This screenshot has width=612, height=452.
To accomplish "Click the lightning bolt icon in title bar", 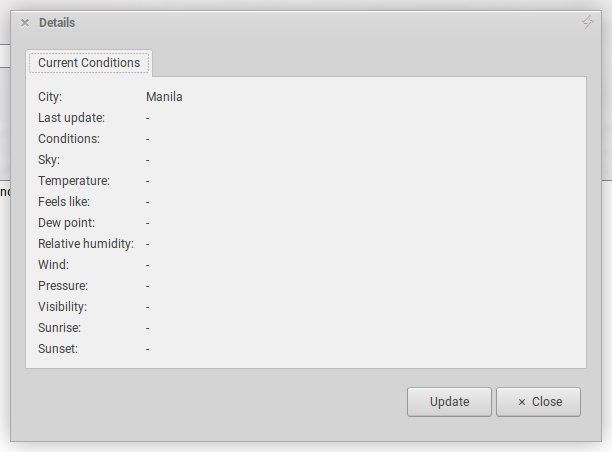I will (588, 22).
